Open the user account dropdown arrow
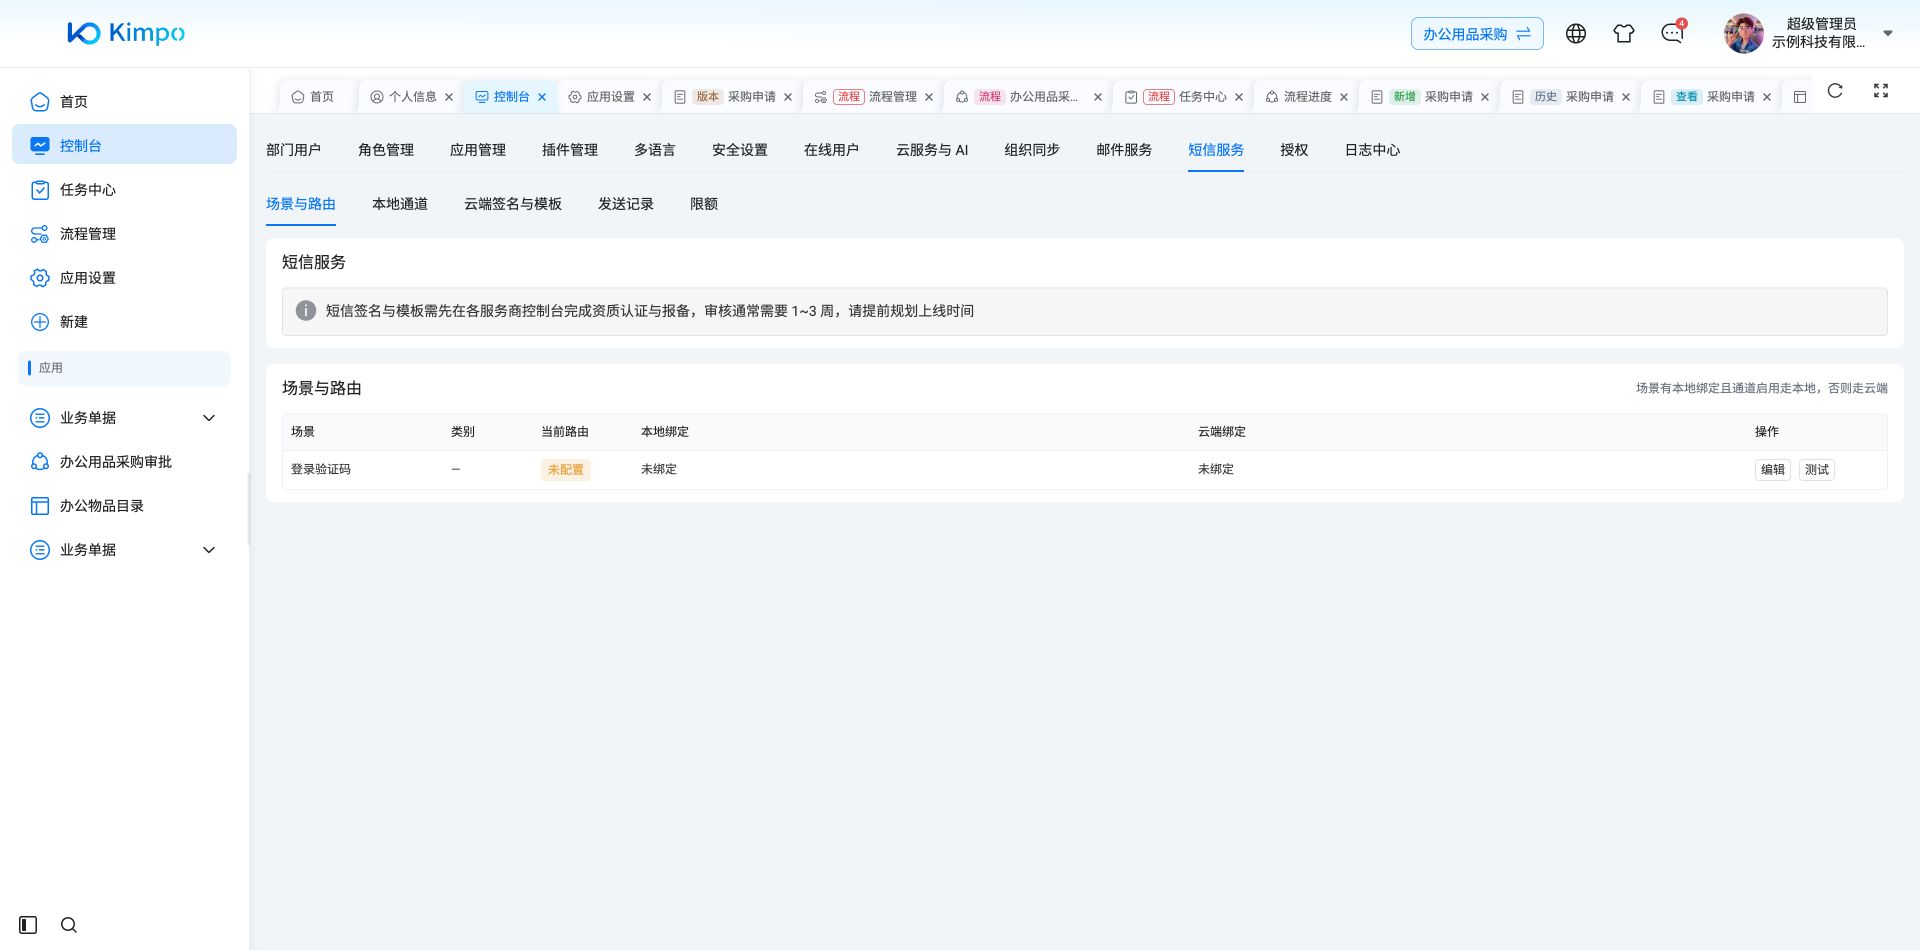Image resolution: width=1920 pixels, height=950 pixels. 1888,33
